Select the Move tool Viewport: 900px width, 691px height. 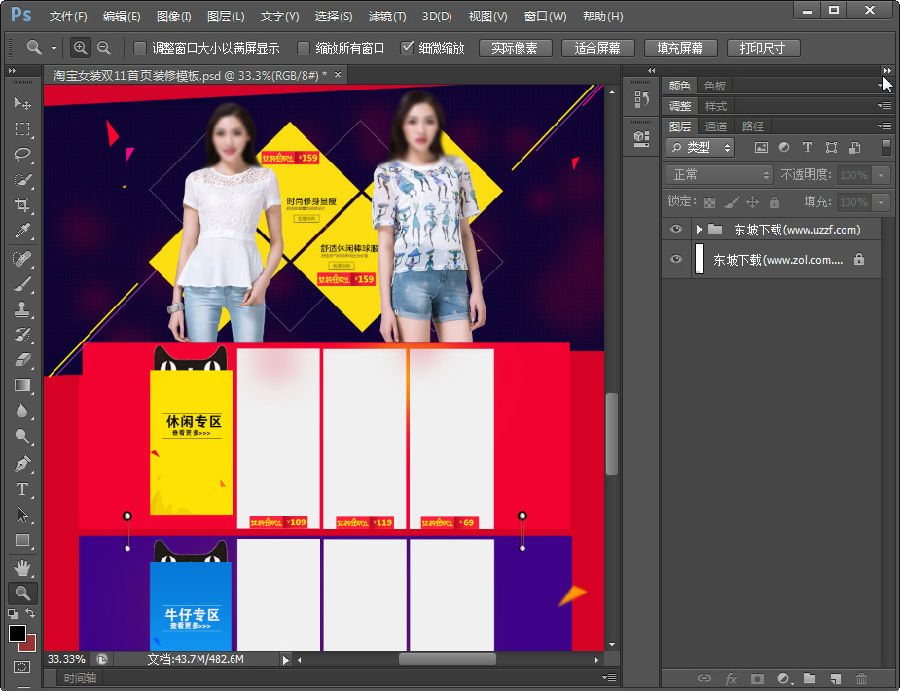click(x=22, y=104)
